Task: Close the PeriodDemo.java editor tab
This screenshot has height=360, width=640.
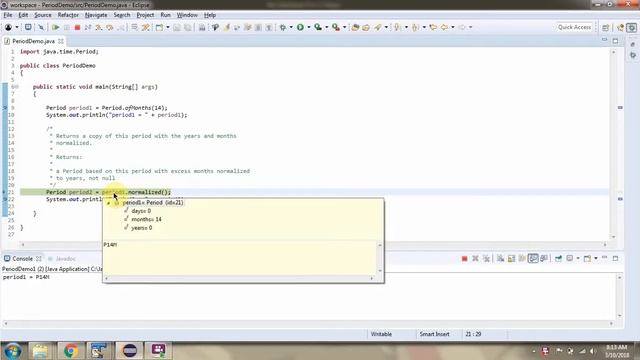Action: (x=61, y=41)
